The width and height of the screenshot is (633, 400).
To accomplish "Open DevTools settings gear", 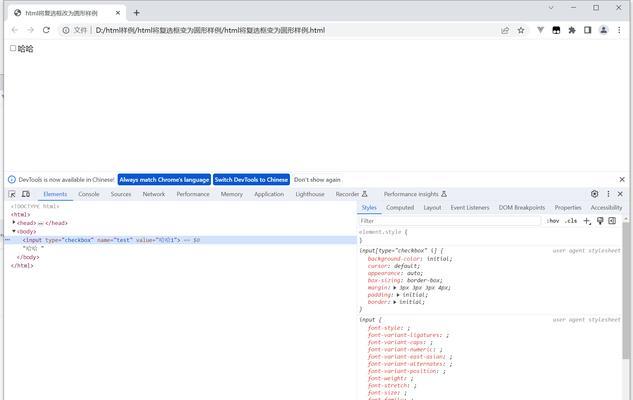I will click(x=594, y=194).
